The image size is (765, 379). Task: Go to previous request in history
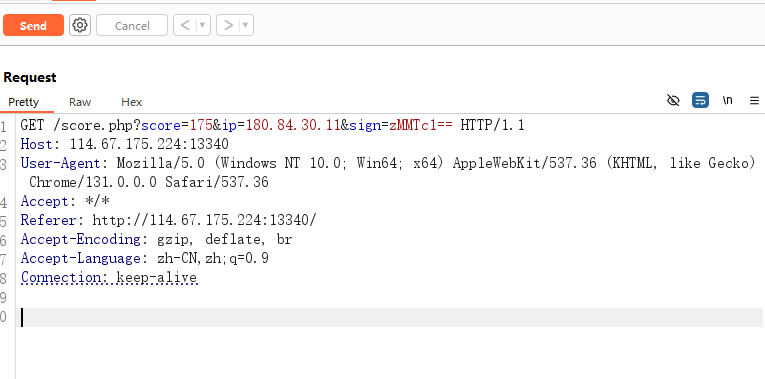[x=185, y=25]
